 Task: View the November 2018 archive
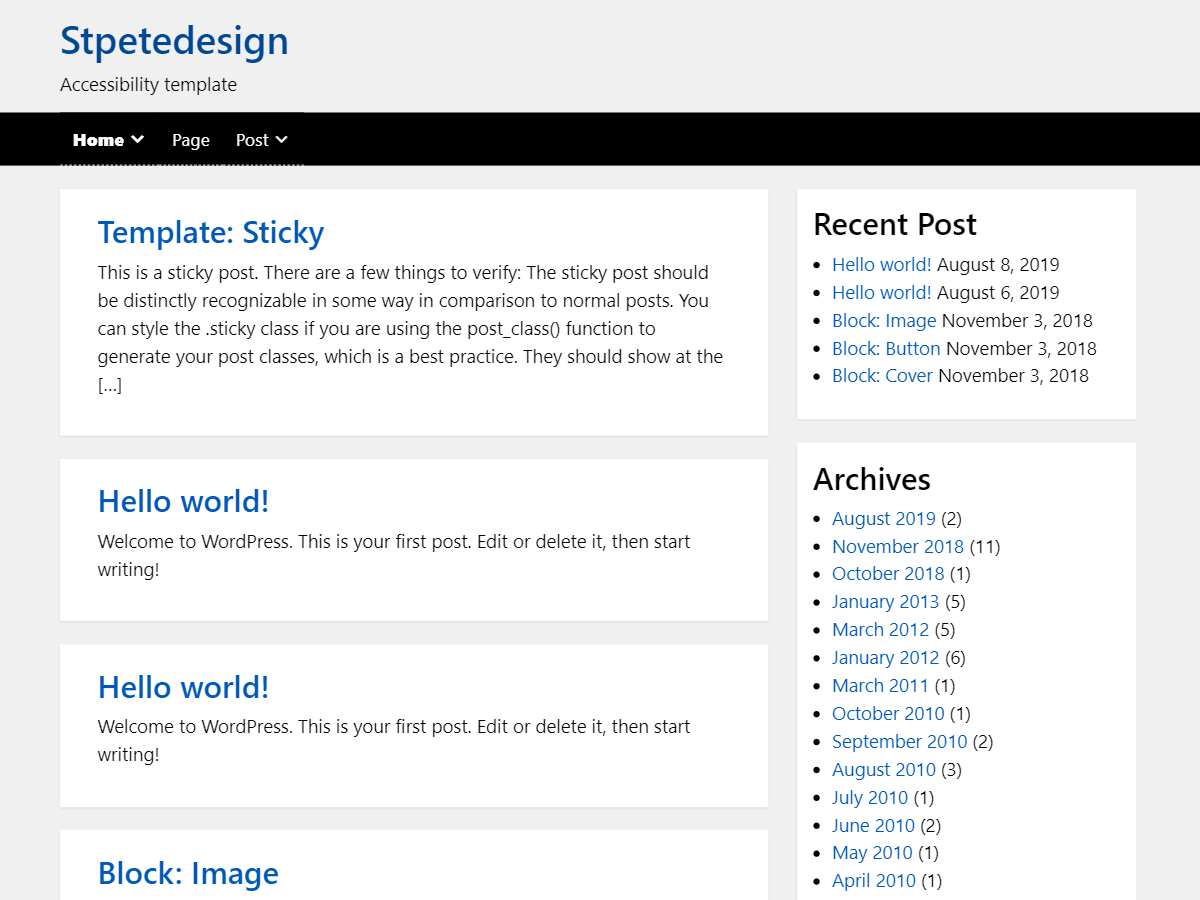pos(898,546)
